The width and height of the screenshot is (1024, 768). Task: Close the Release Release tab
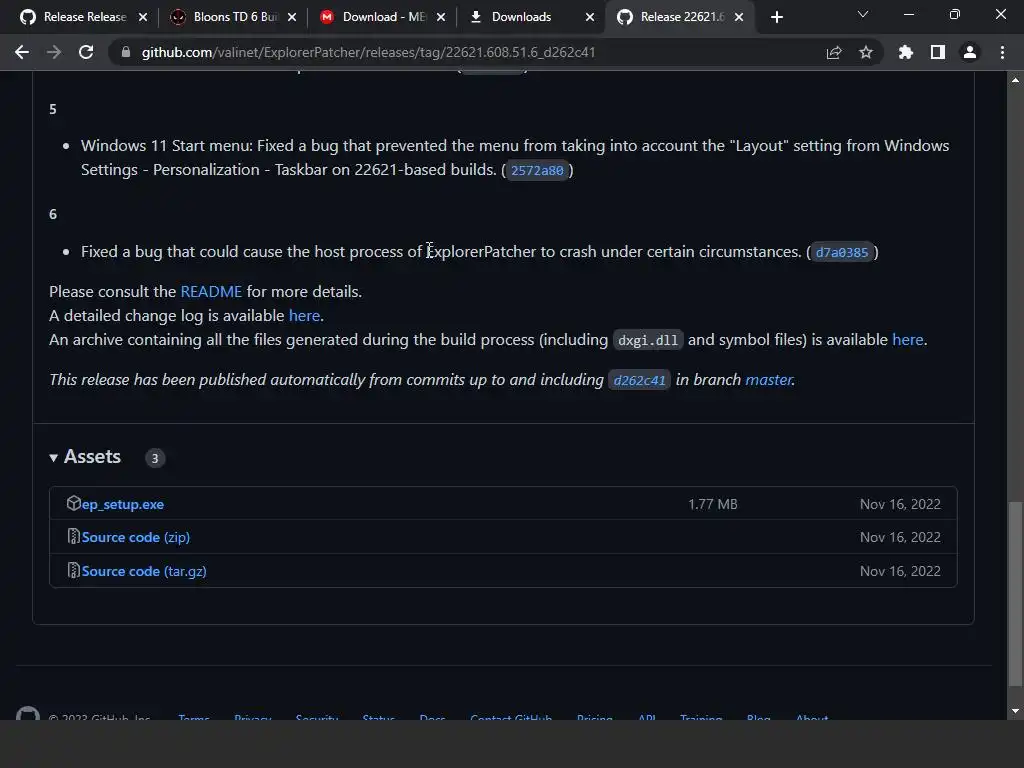143,17
